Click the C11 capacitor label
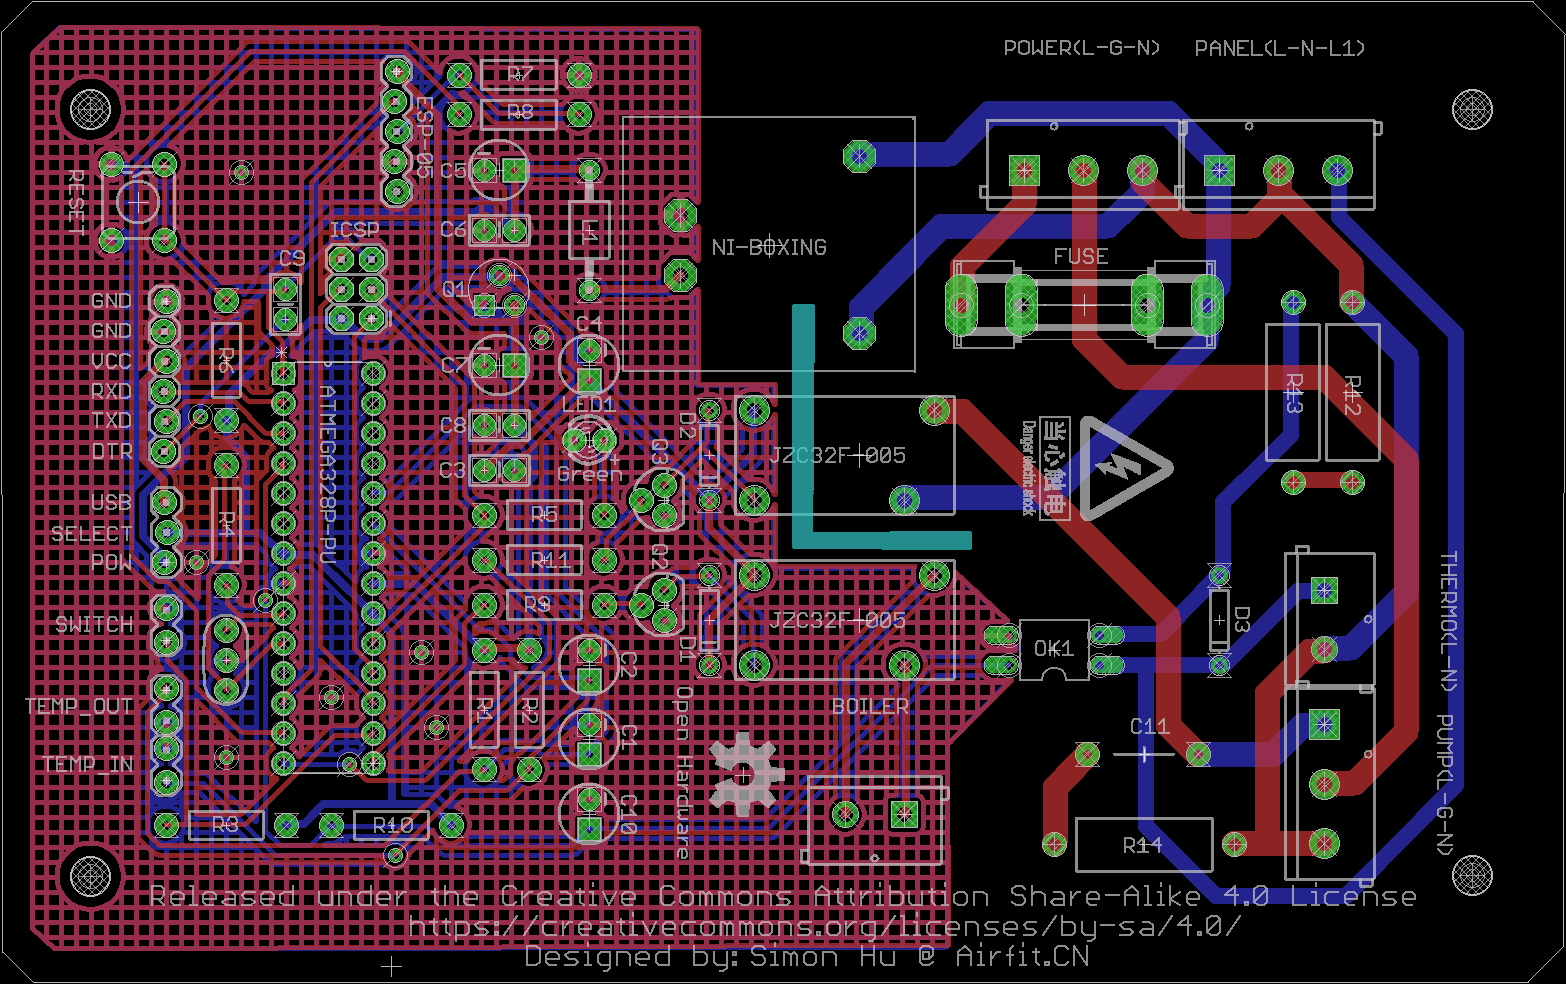Screen dimensions: 1566x984 (1149, 726)
